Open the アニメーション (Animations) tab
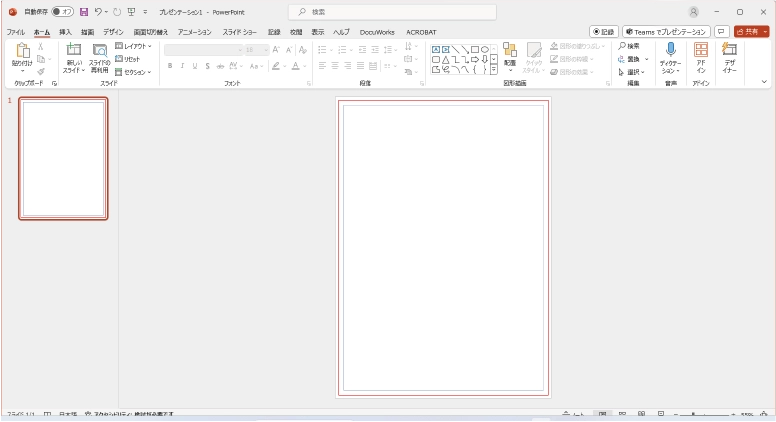Viewport: 776px width, 422px height. [x=194, y=32]
